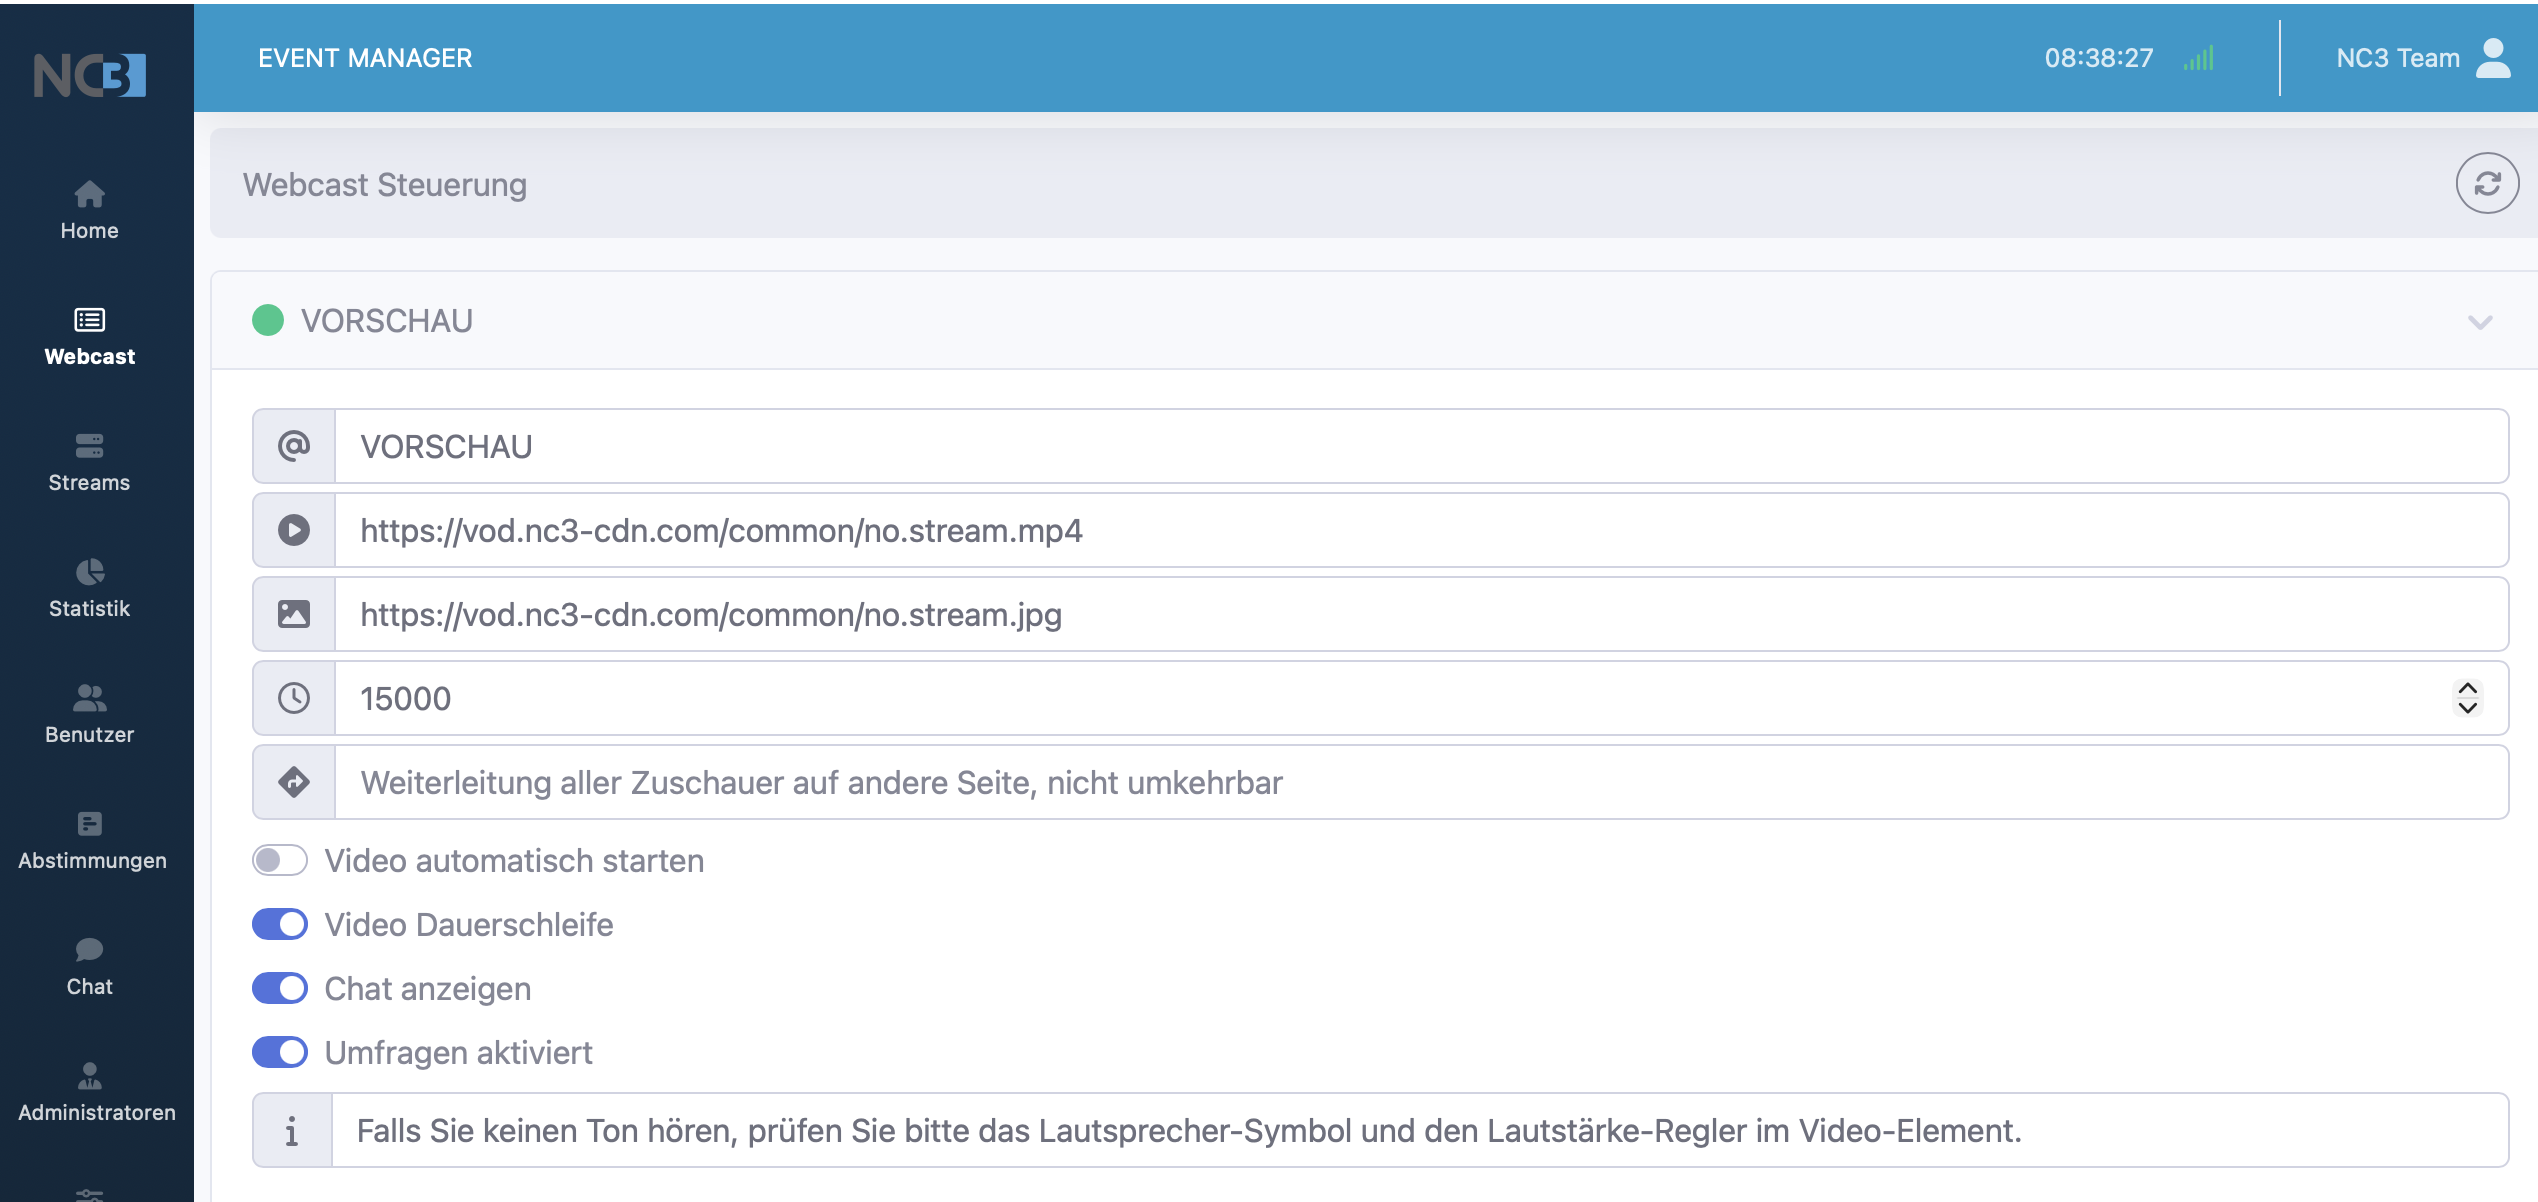Image resolution: width=2538 pixels, height=1202 pixels.
Task: Open the Home sidebar item
Action: (x=89, y=210)
